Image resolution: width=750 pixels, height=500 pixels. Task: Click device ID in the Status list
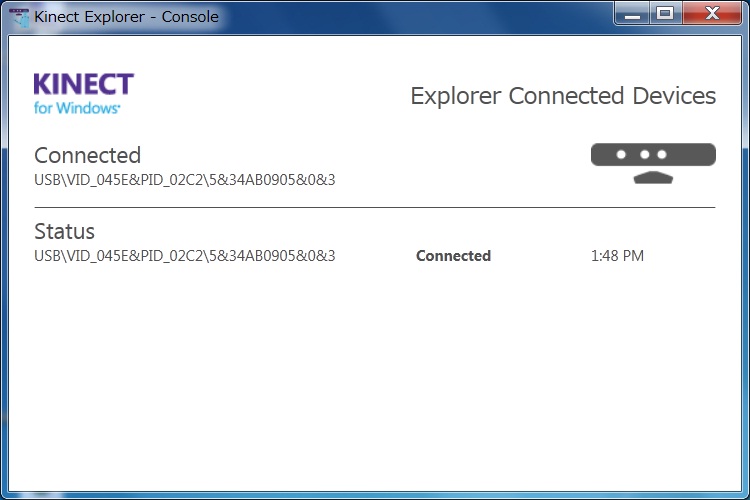pyautogui.click(x=185, y=256)
